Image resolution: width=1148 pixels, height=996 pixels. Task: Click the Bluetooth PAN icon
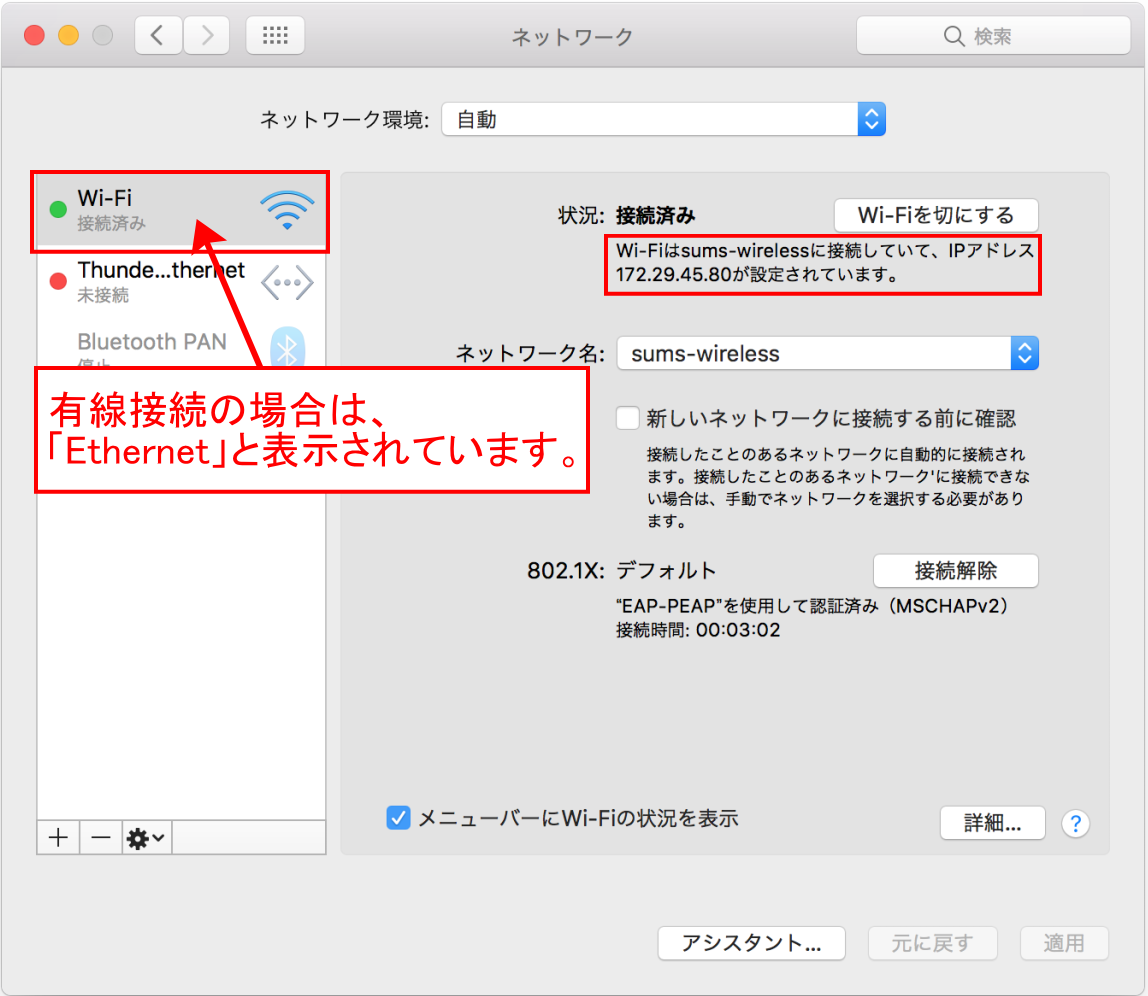pyautogui.click(x=289, y=348)
